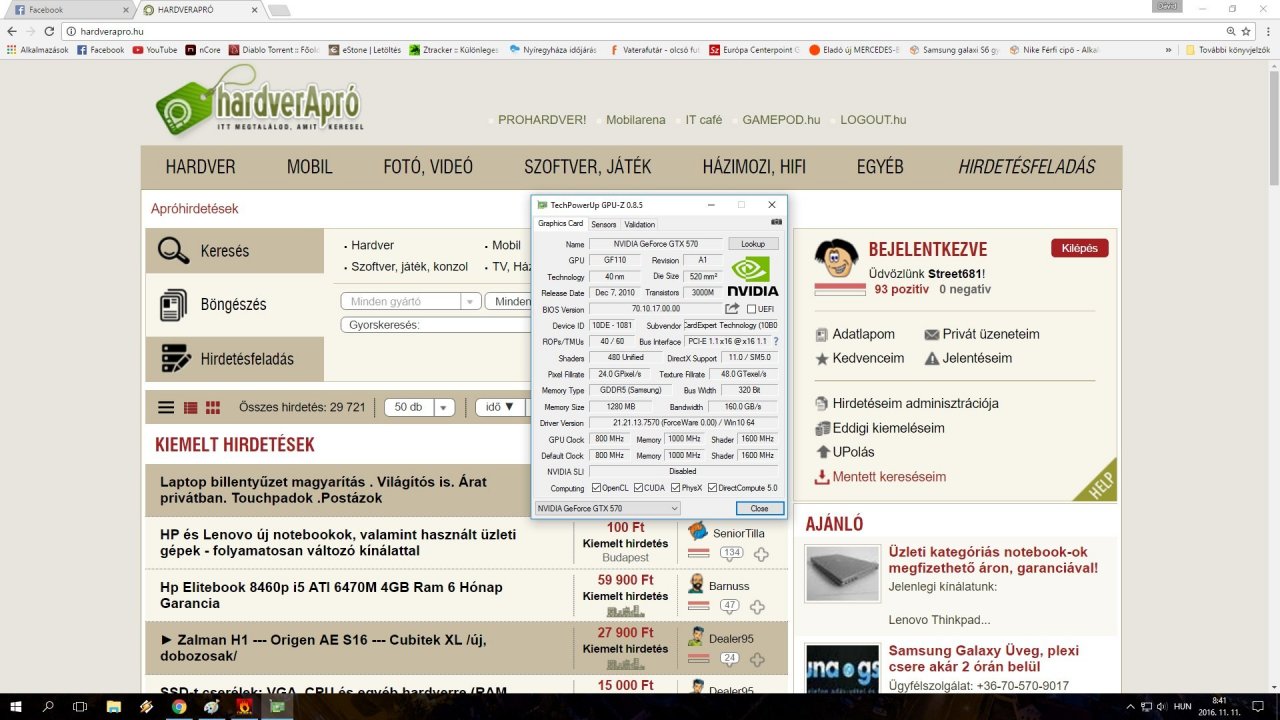Click the hardverApró logo

(x=260, y=100)
